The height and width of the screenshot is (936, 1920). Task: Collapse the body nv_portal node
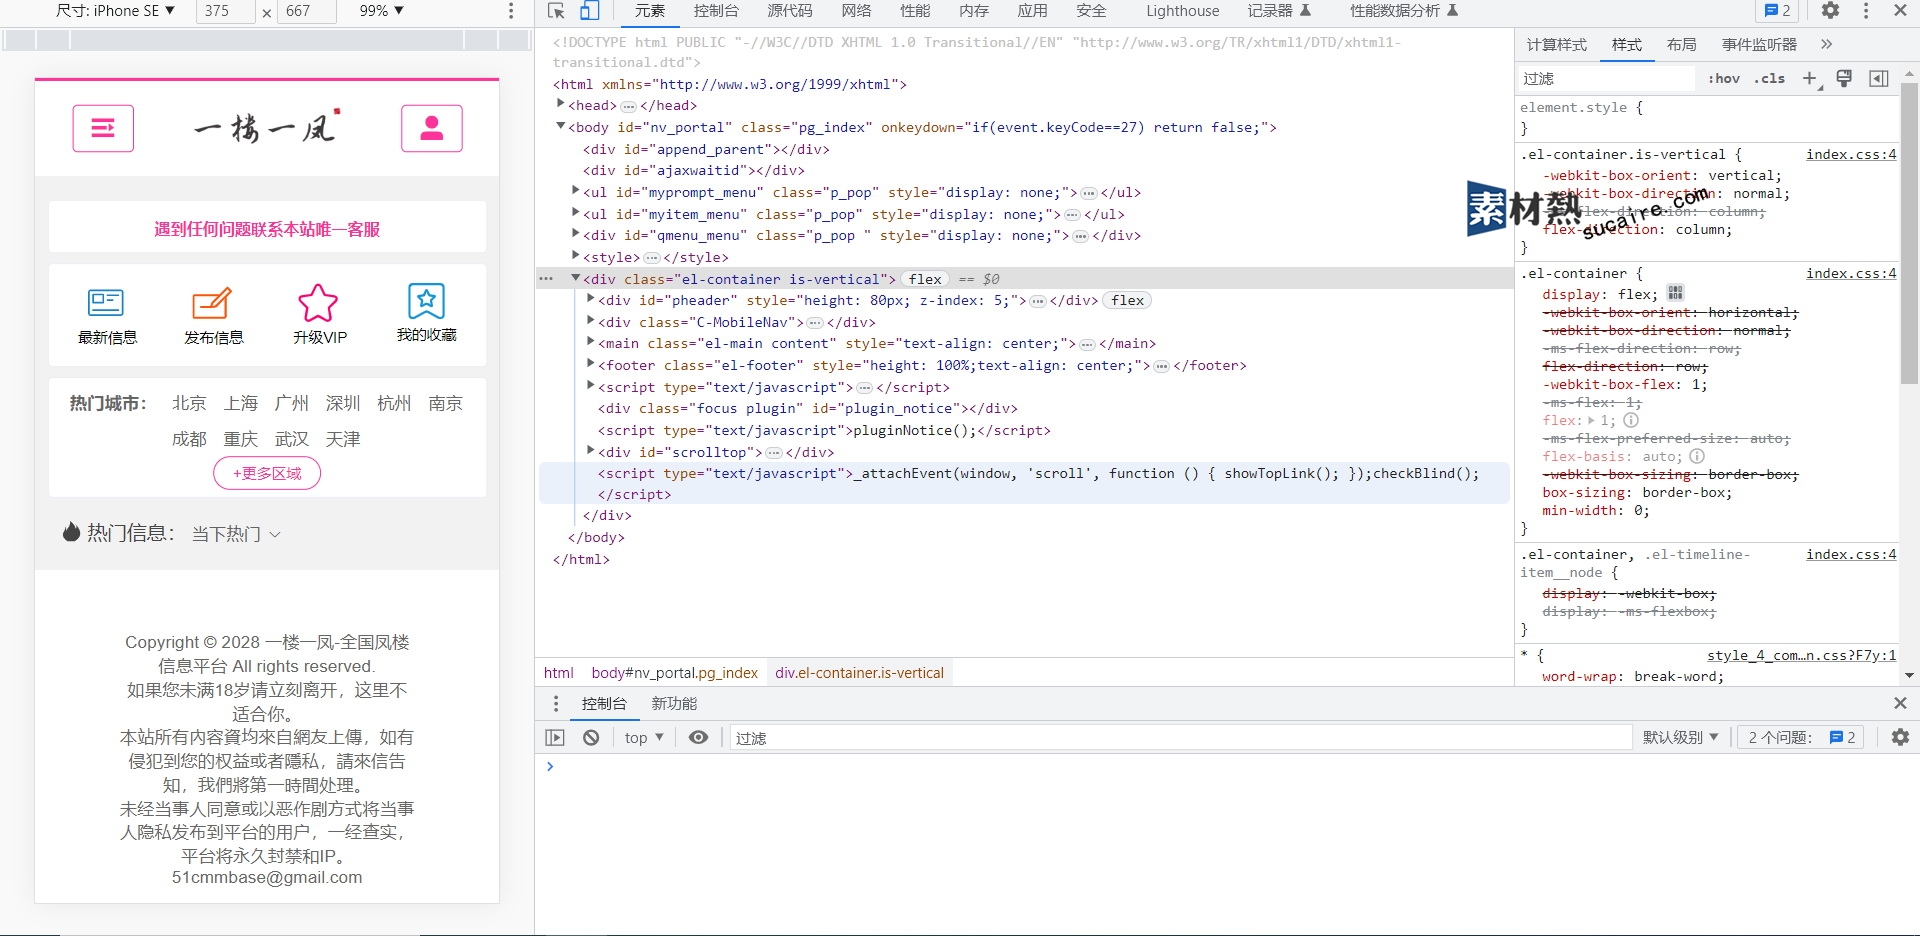coord(560,126)
